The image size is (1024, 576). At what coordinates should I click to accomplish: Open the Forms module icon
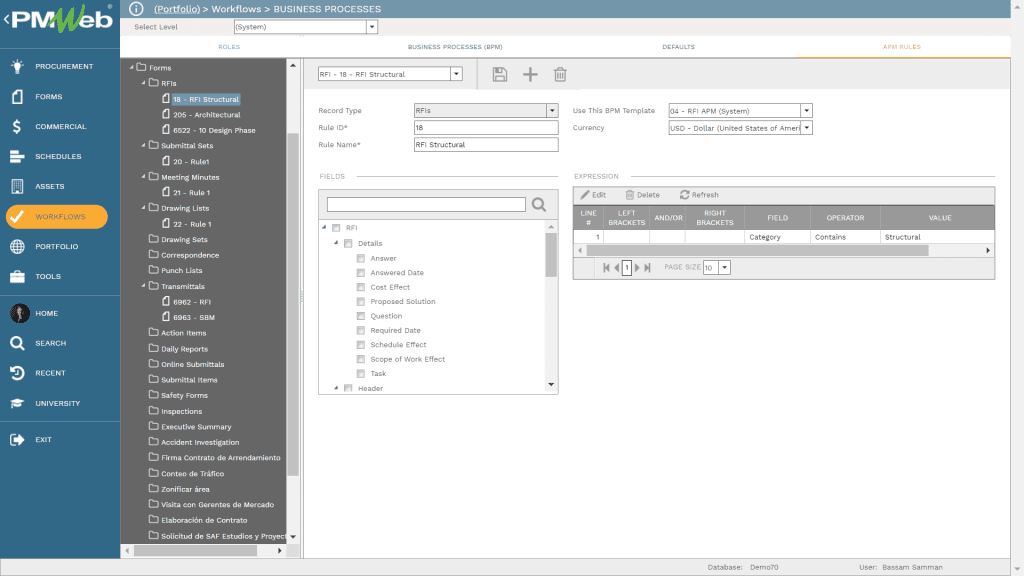pos(18,96)
